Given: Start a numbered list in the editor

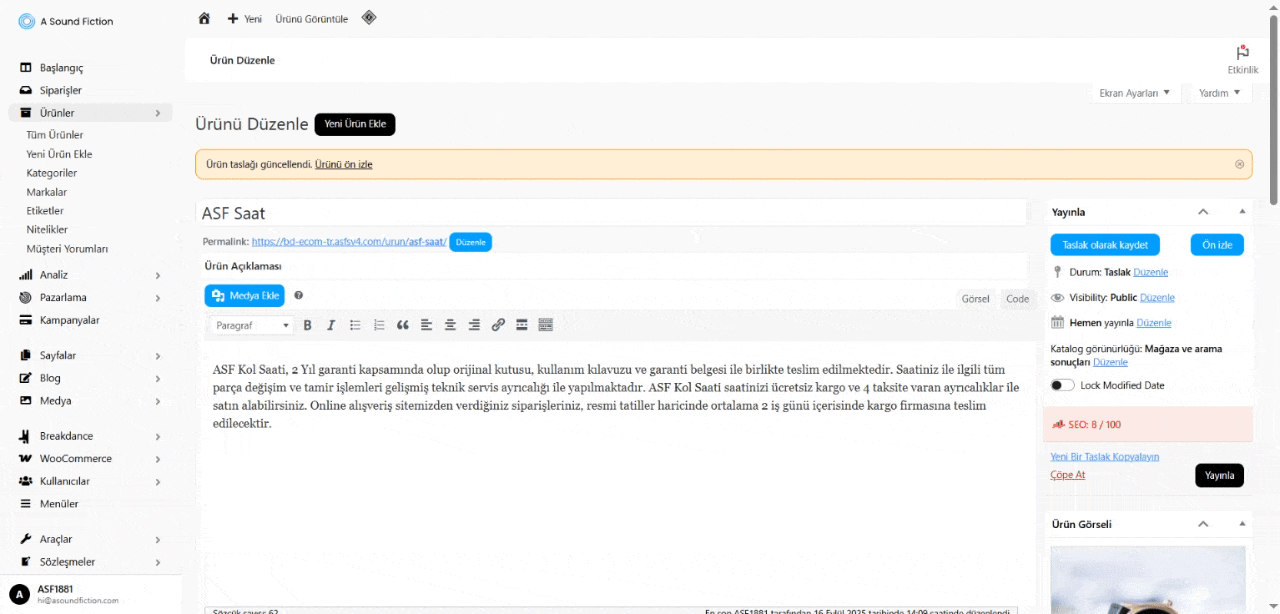Looking at the screenshot, I should pyautogui.click(x=379, y=325).
